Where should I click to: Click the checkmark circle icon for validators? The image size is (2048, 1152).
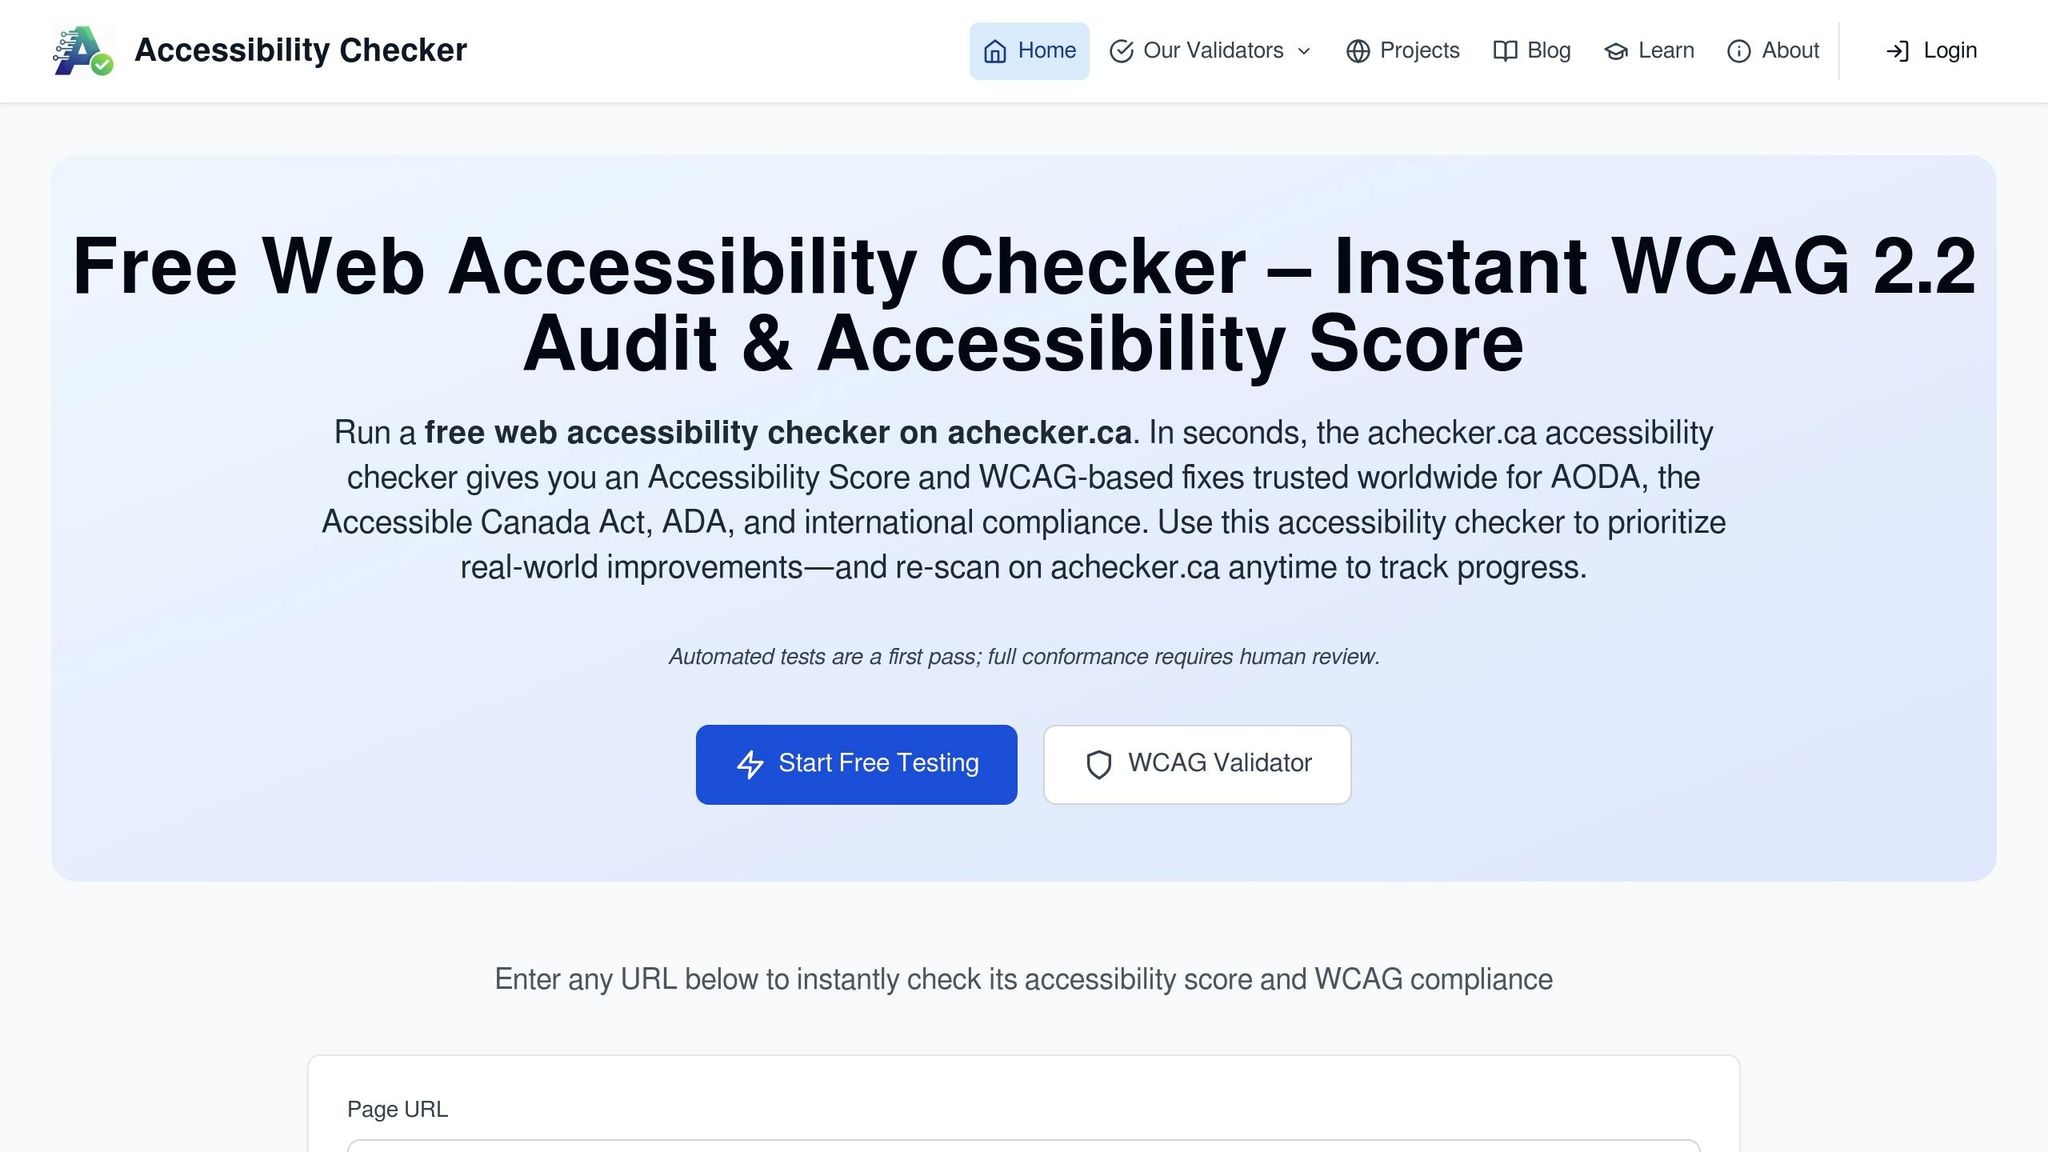(1121, 51)
